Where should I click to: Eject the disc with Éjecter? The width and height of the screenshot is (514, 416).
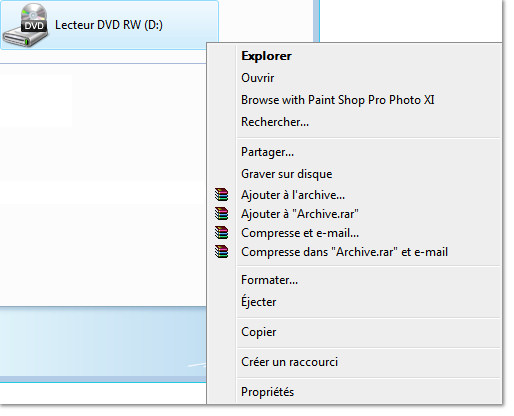pyautogui.click(x=258, y=301)
